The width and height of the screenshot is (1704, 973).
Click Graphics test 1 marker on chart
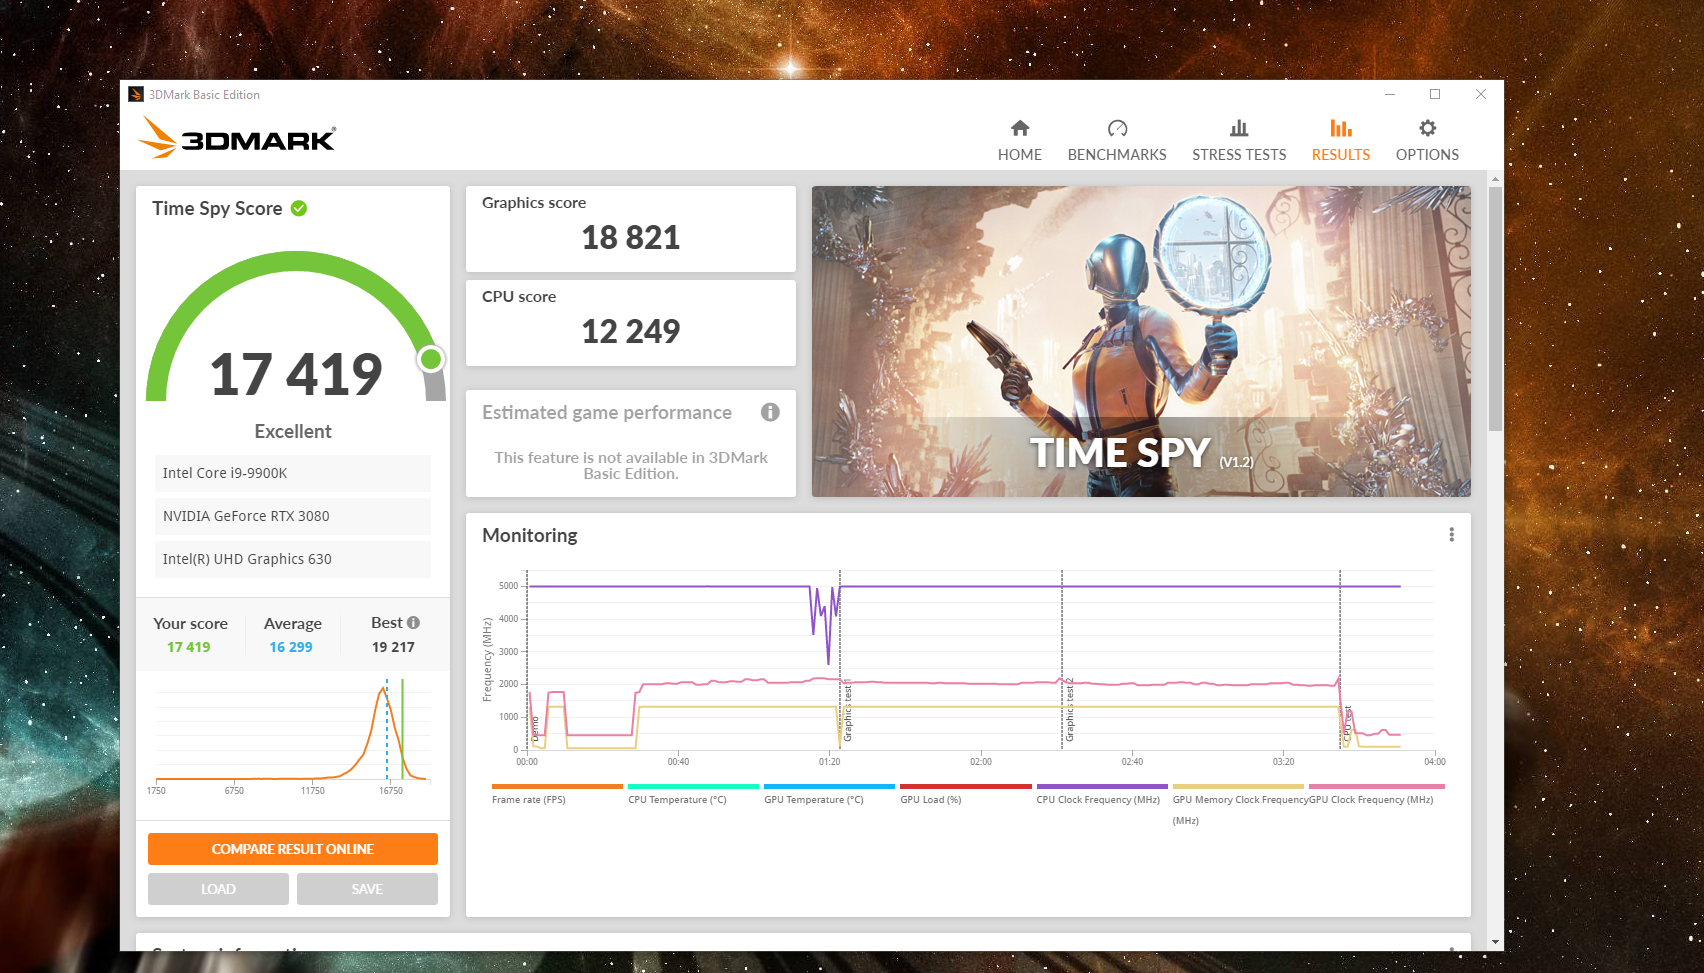pos(848,709)
